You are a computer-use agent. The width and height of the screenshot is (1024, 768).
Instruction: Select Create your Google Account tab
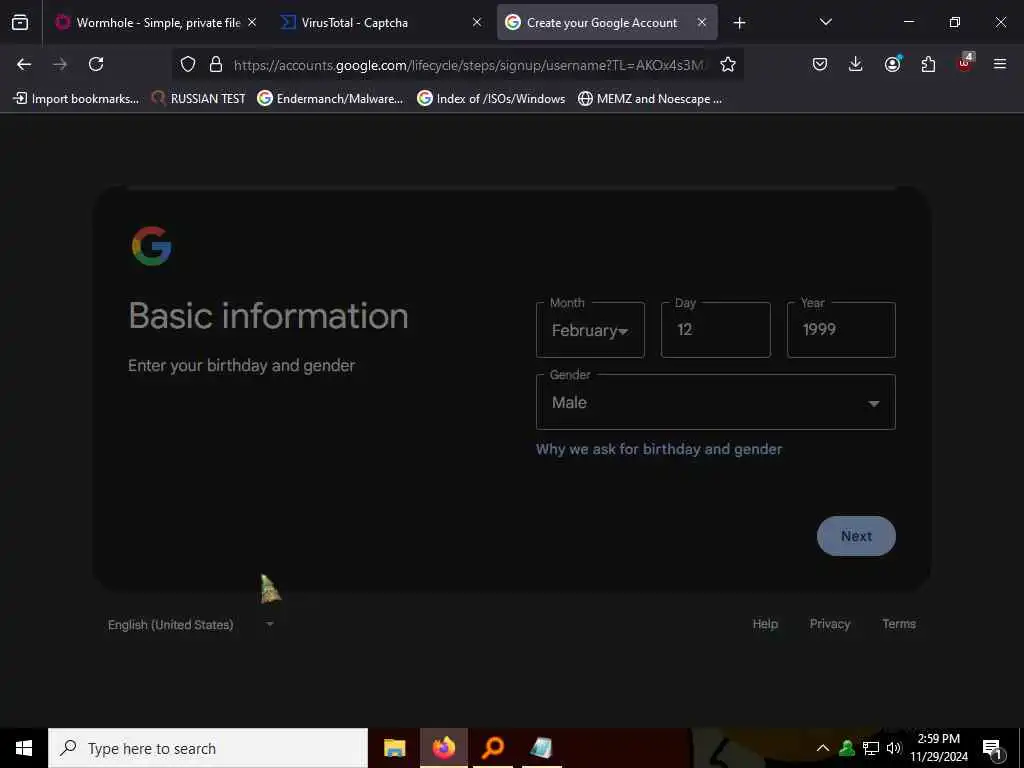(607, 23)
